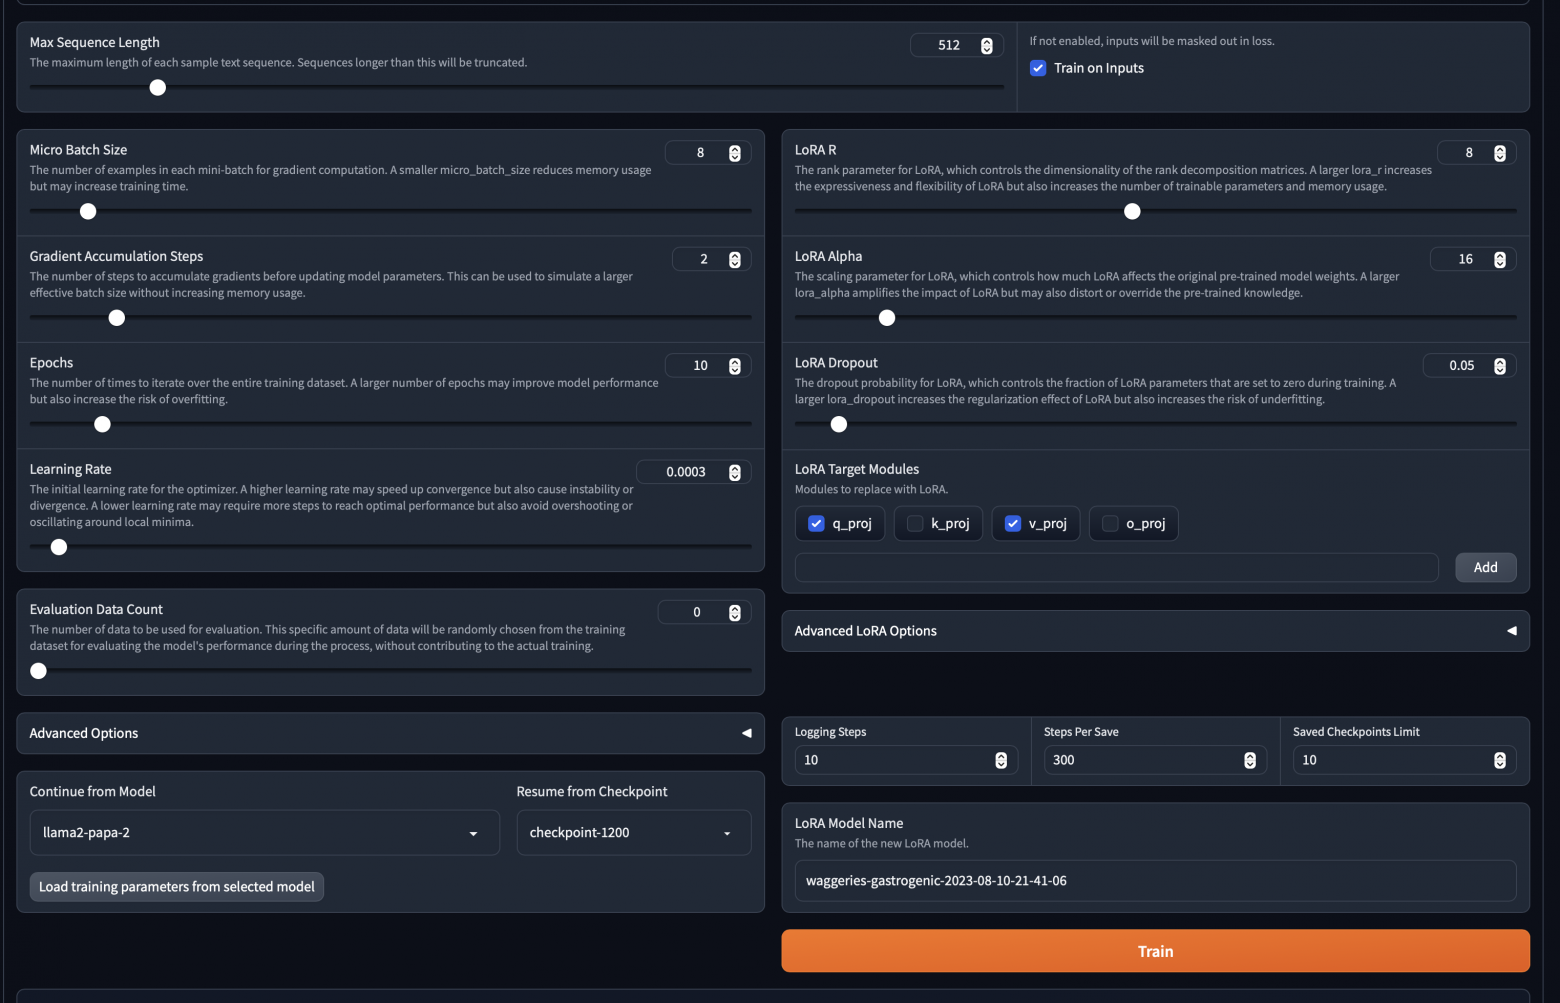Click the Train button
Image resolution: width=1560 pixels, height=1003 pixels.
coord(1155,950)
